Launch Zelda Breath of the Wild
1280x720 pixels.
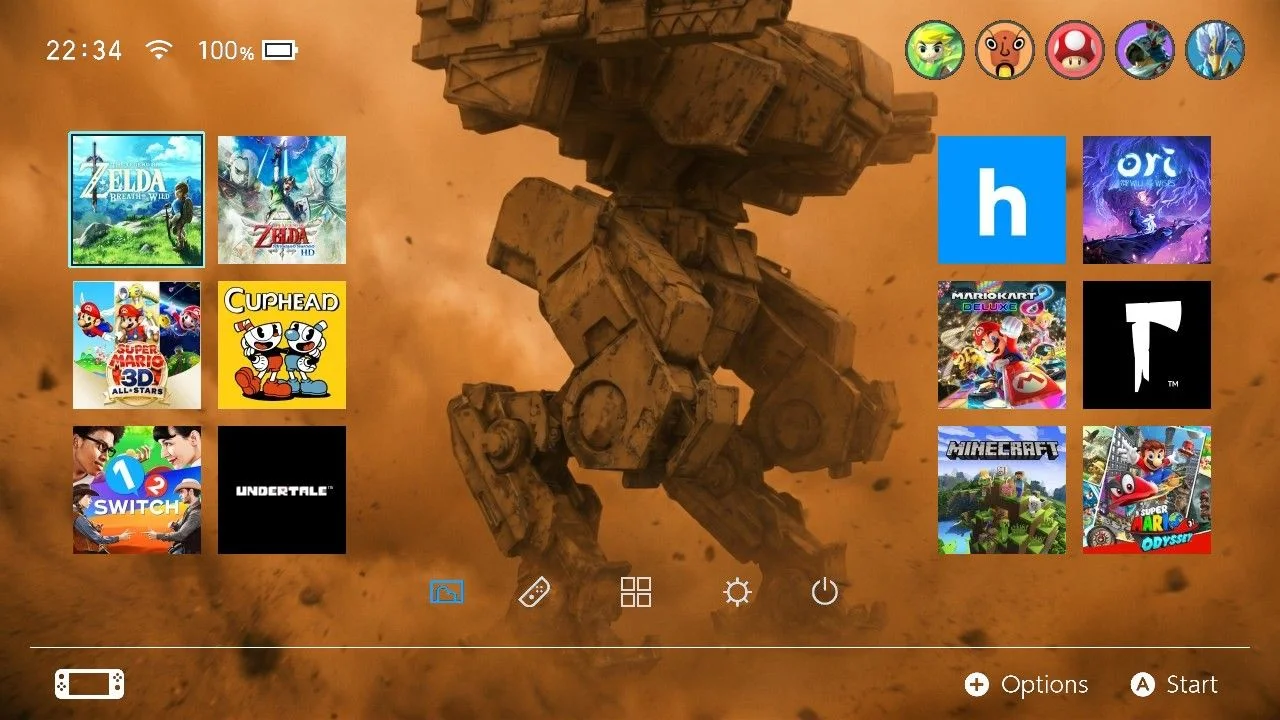tap(137, 200)
